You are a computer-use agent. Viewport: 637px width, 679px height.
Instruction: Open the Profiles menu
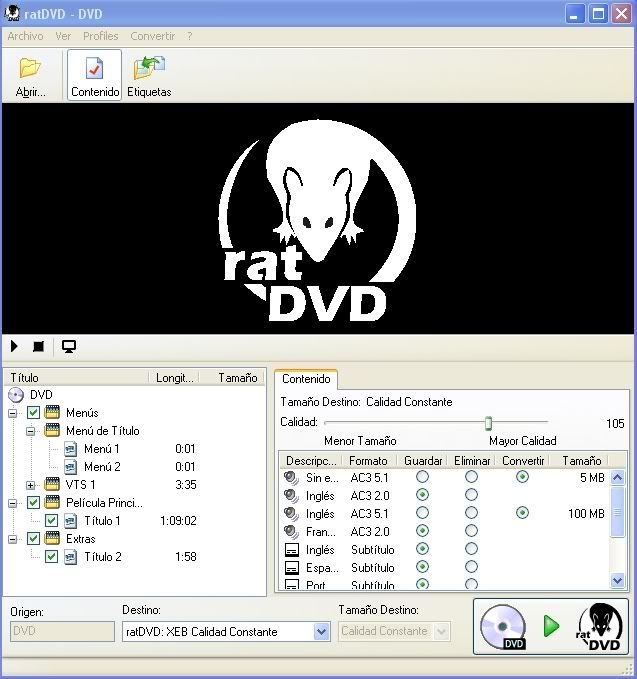pyautogui.click(x=100, y=36)
